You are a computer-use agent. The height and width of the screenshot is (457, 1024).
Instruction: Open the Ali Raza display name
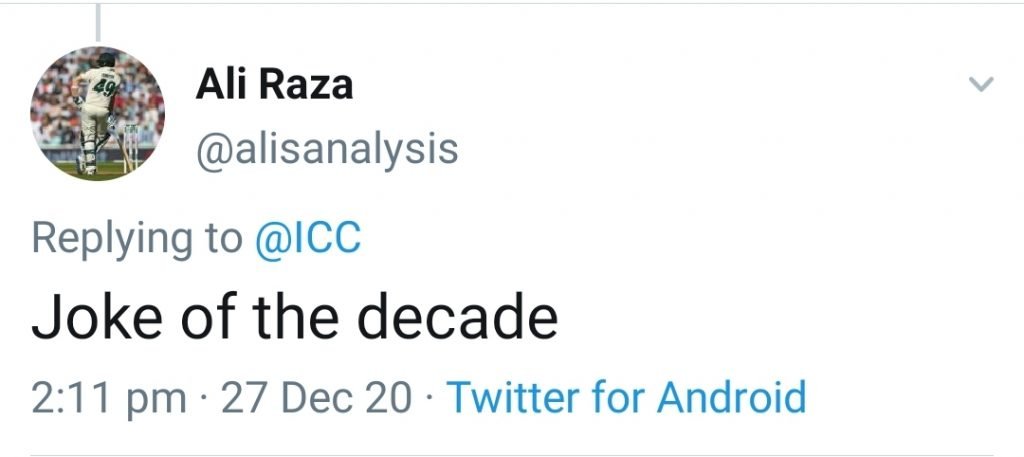tap(274, 85)
